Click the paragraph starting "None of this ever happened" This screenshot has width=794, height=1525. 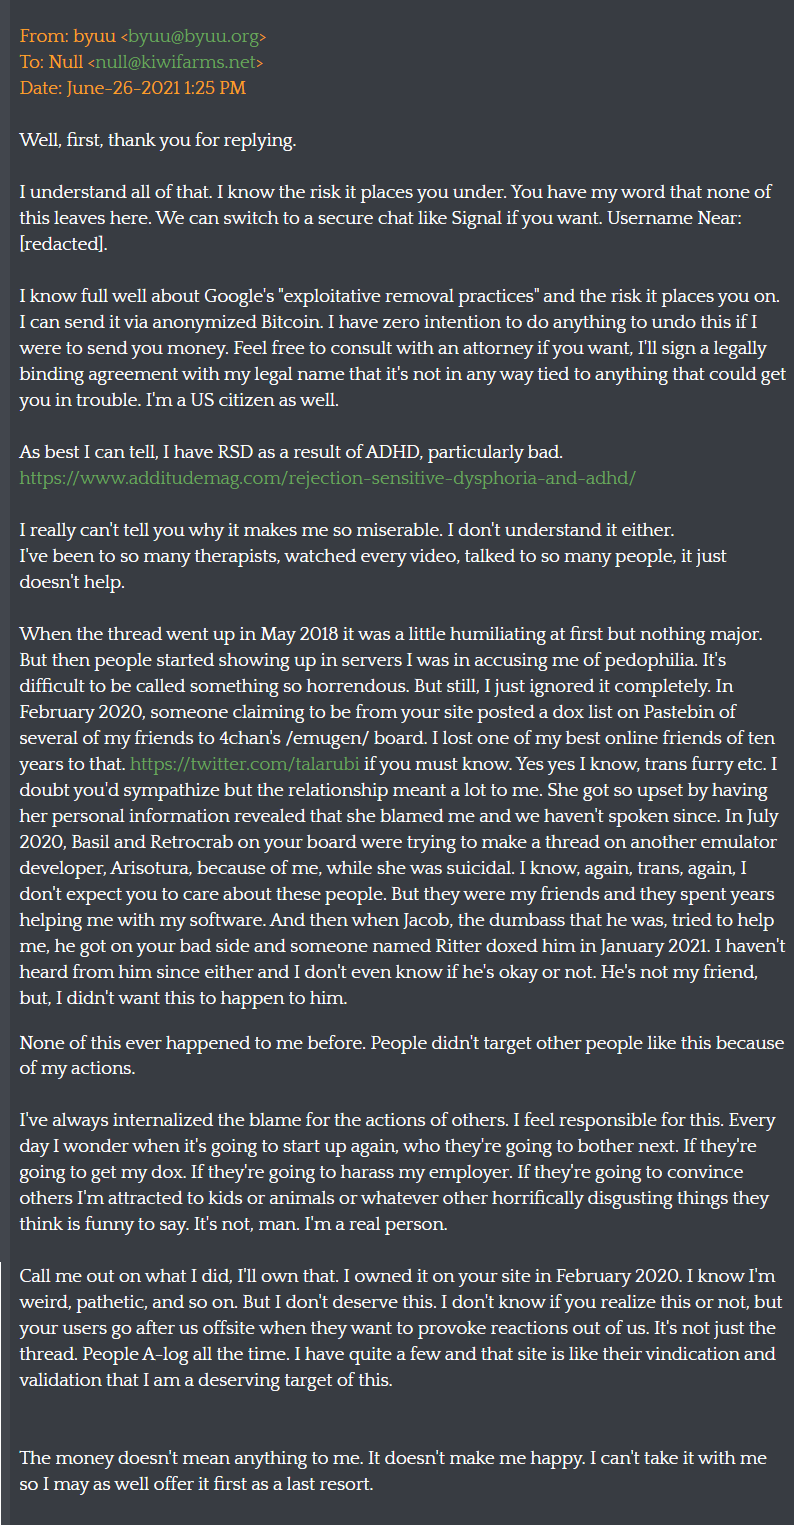coord(400,1056)
